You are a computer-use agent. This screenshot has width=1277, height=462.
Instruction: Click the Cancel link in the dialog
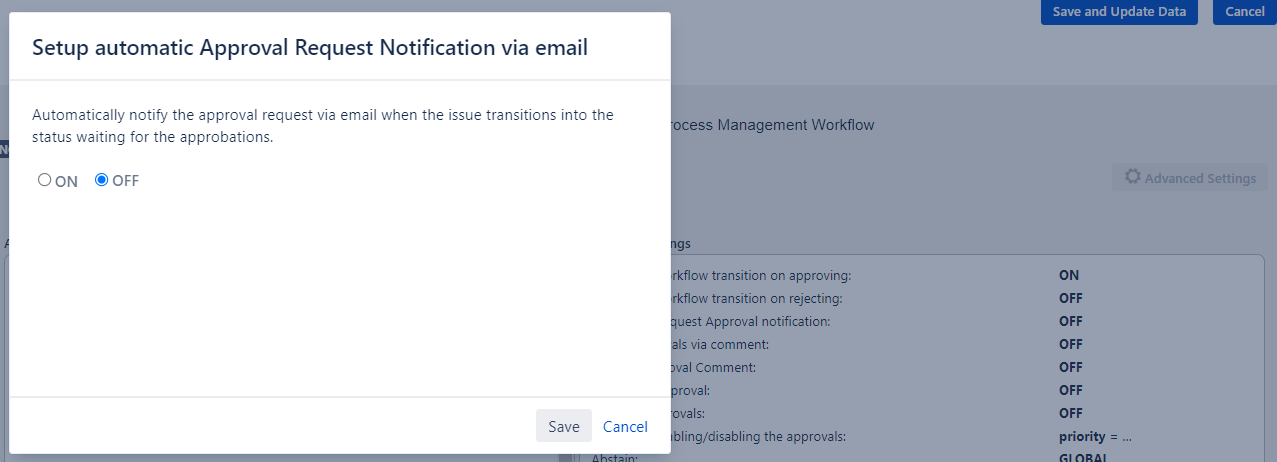(625, 426)
